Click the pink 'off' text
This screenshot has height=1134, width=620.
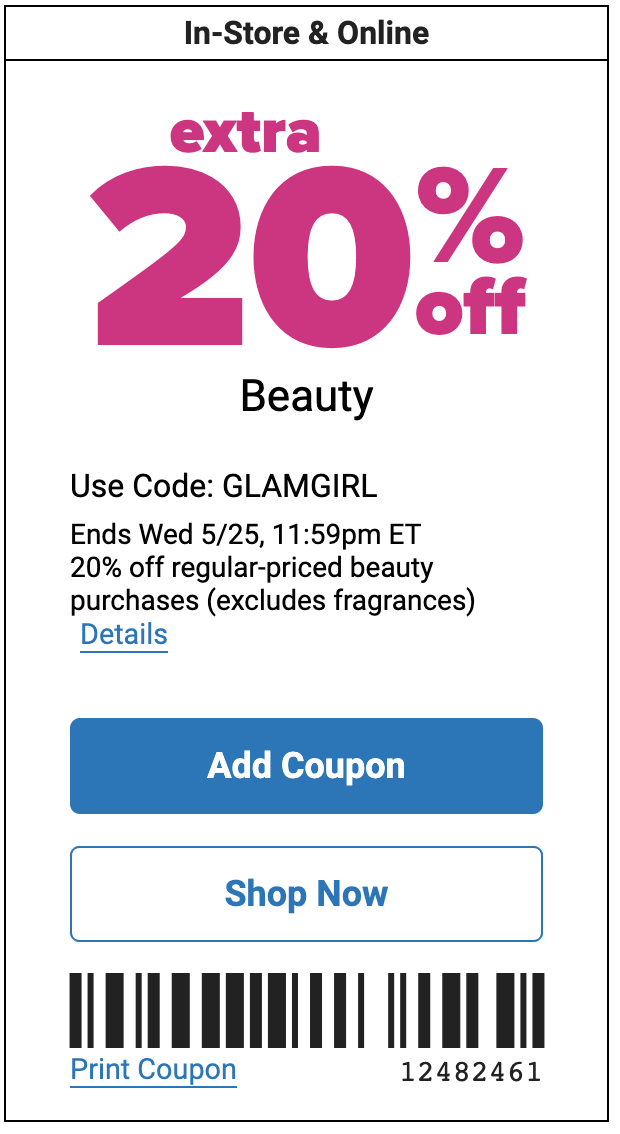[470, 307]
